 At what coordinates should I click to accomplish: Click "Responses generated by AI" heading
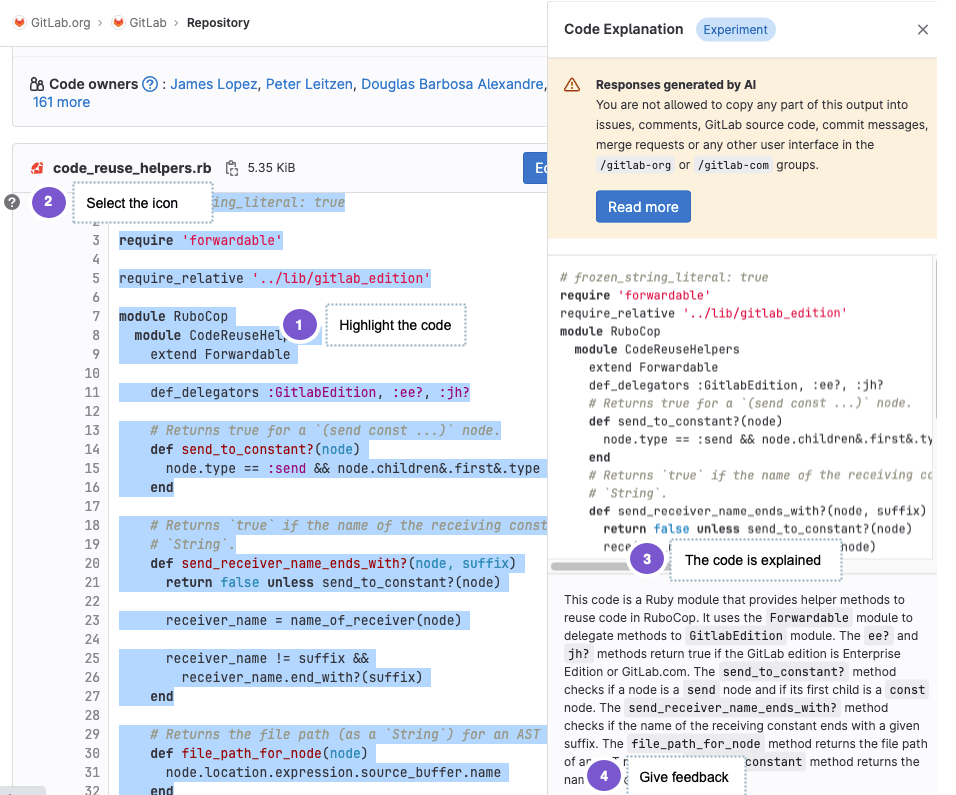[x=676, y=85]
